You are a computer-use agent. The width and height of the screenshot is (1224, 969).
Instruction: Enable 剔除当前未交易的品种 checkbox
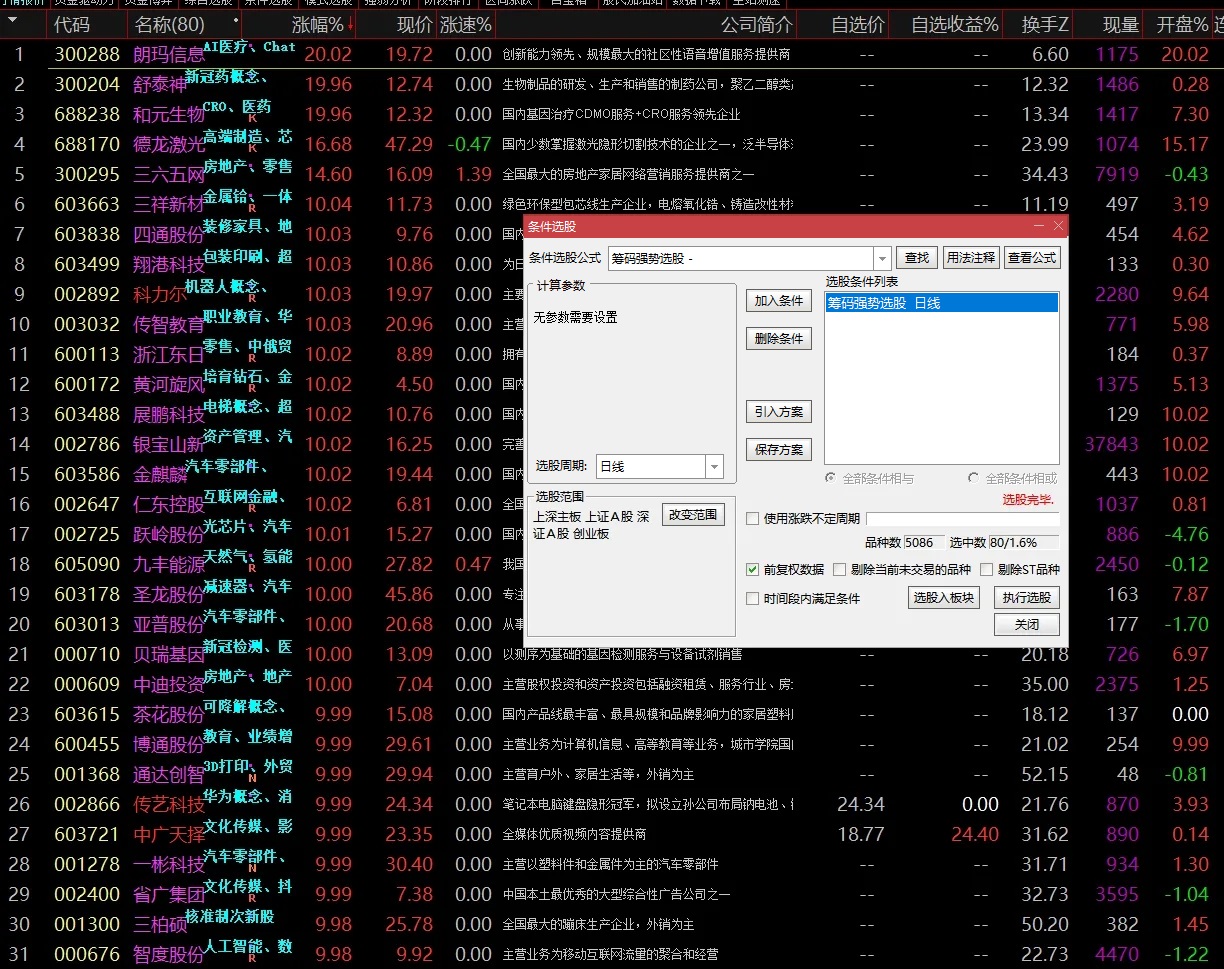(840, 569)
